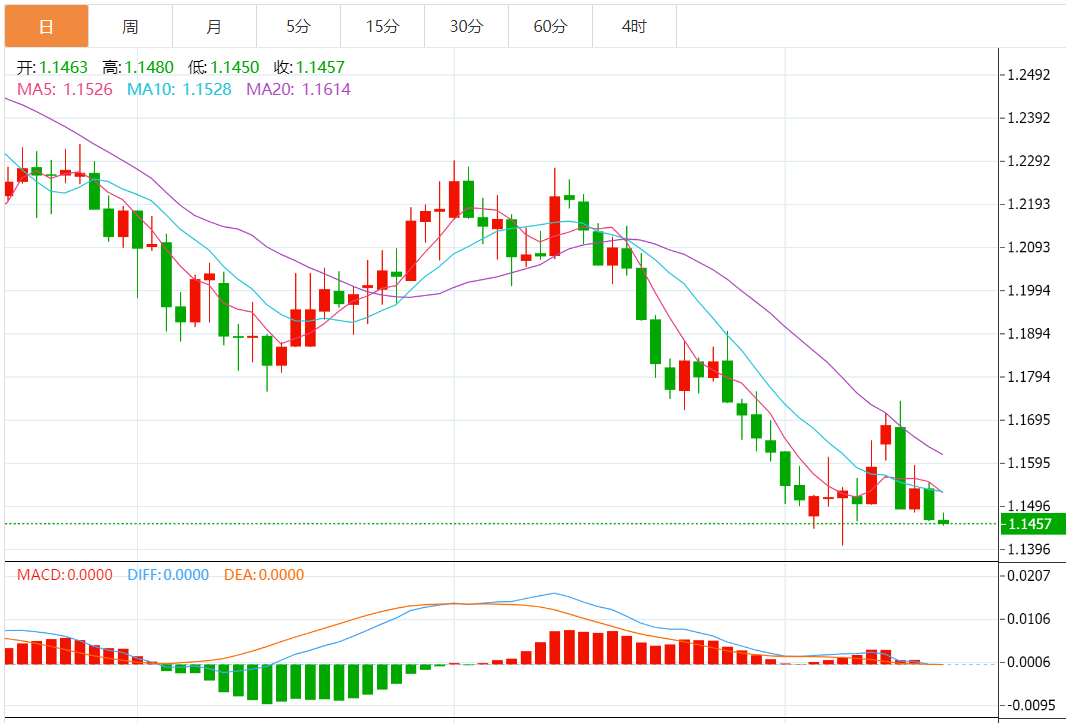
Task: Click the 1.2492 price axis label
Action: (1030, 75)
